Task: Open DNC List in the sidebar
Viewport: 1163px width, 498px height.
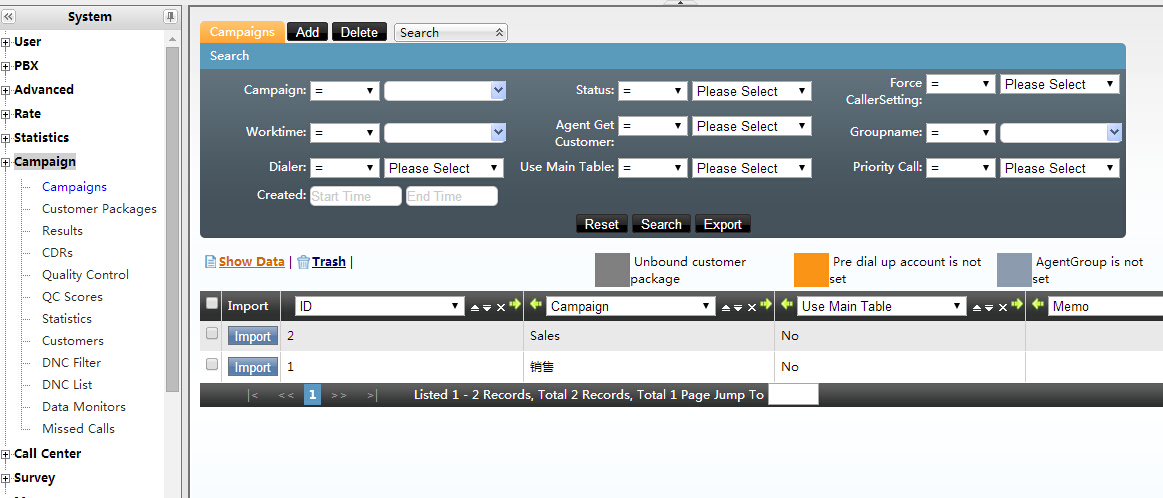Action: coord(67,385)
